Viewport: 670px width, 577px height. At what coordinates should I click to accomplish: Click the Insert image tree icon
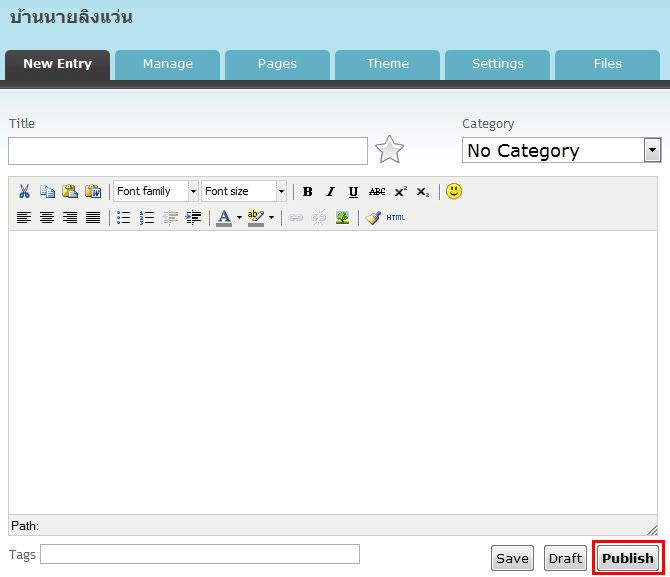coord(342,218)
